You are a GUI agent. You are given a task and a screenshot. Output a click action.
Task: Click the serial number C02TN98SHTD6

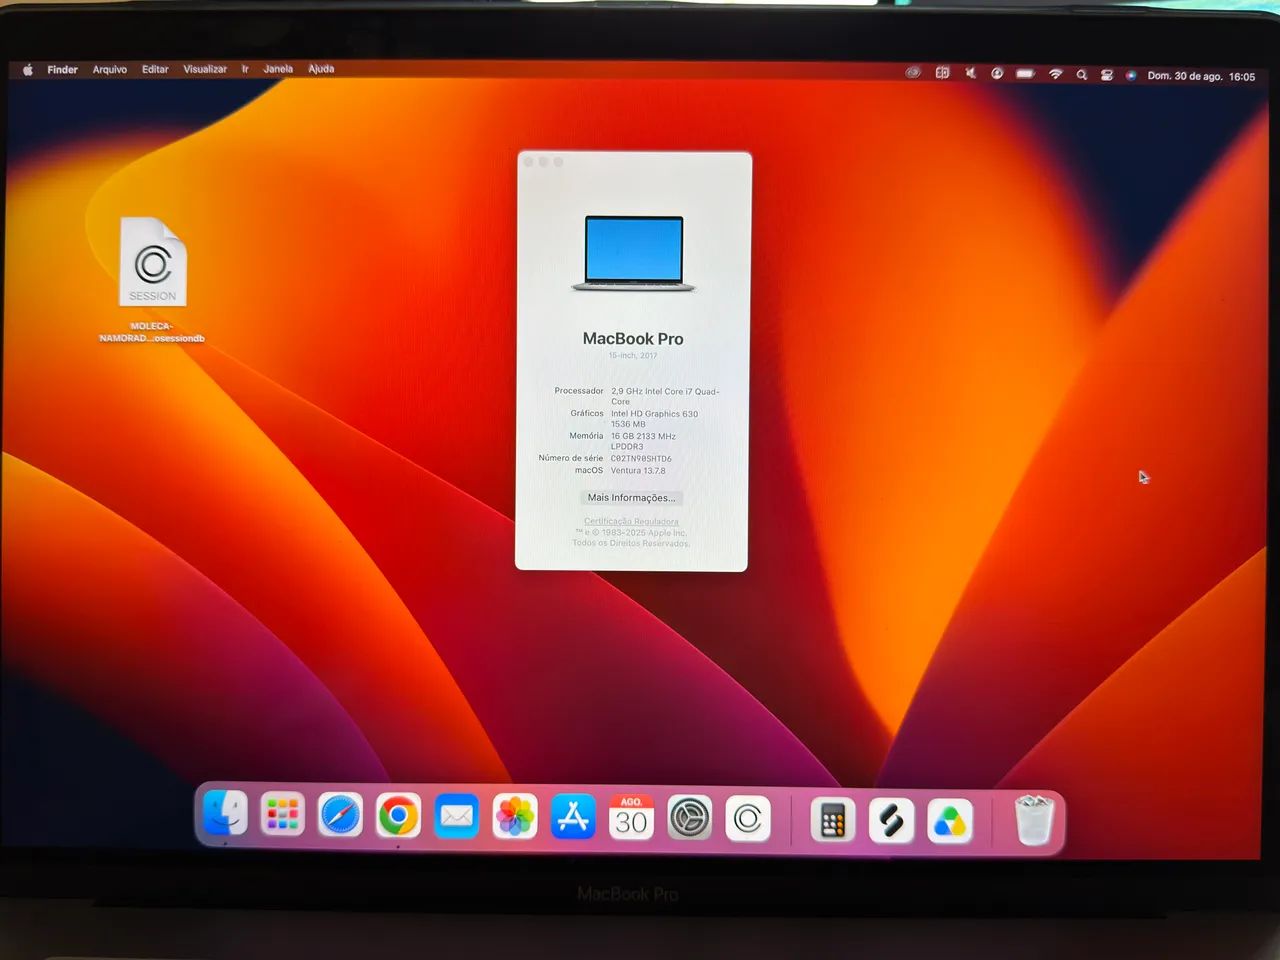tap(641, 459)
